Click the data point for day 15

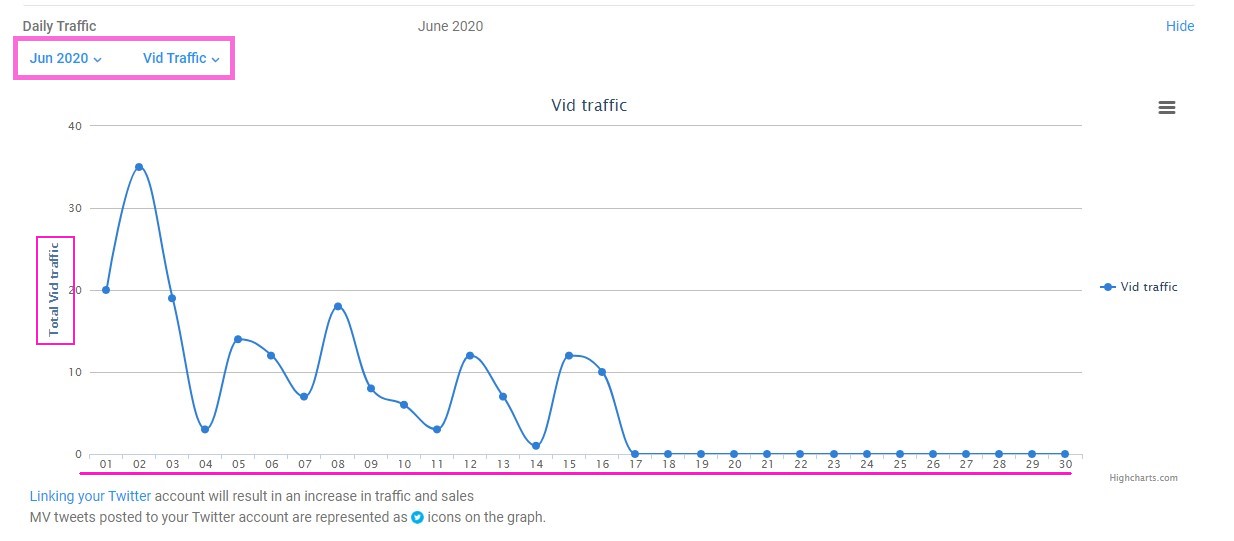coord(569,355)
